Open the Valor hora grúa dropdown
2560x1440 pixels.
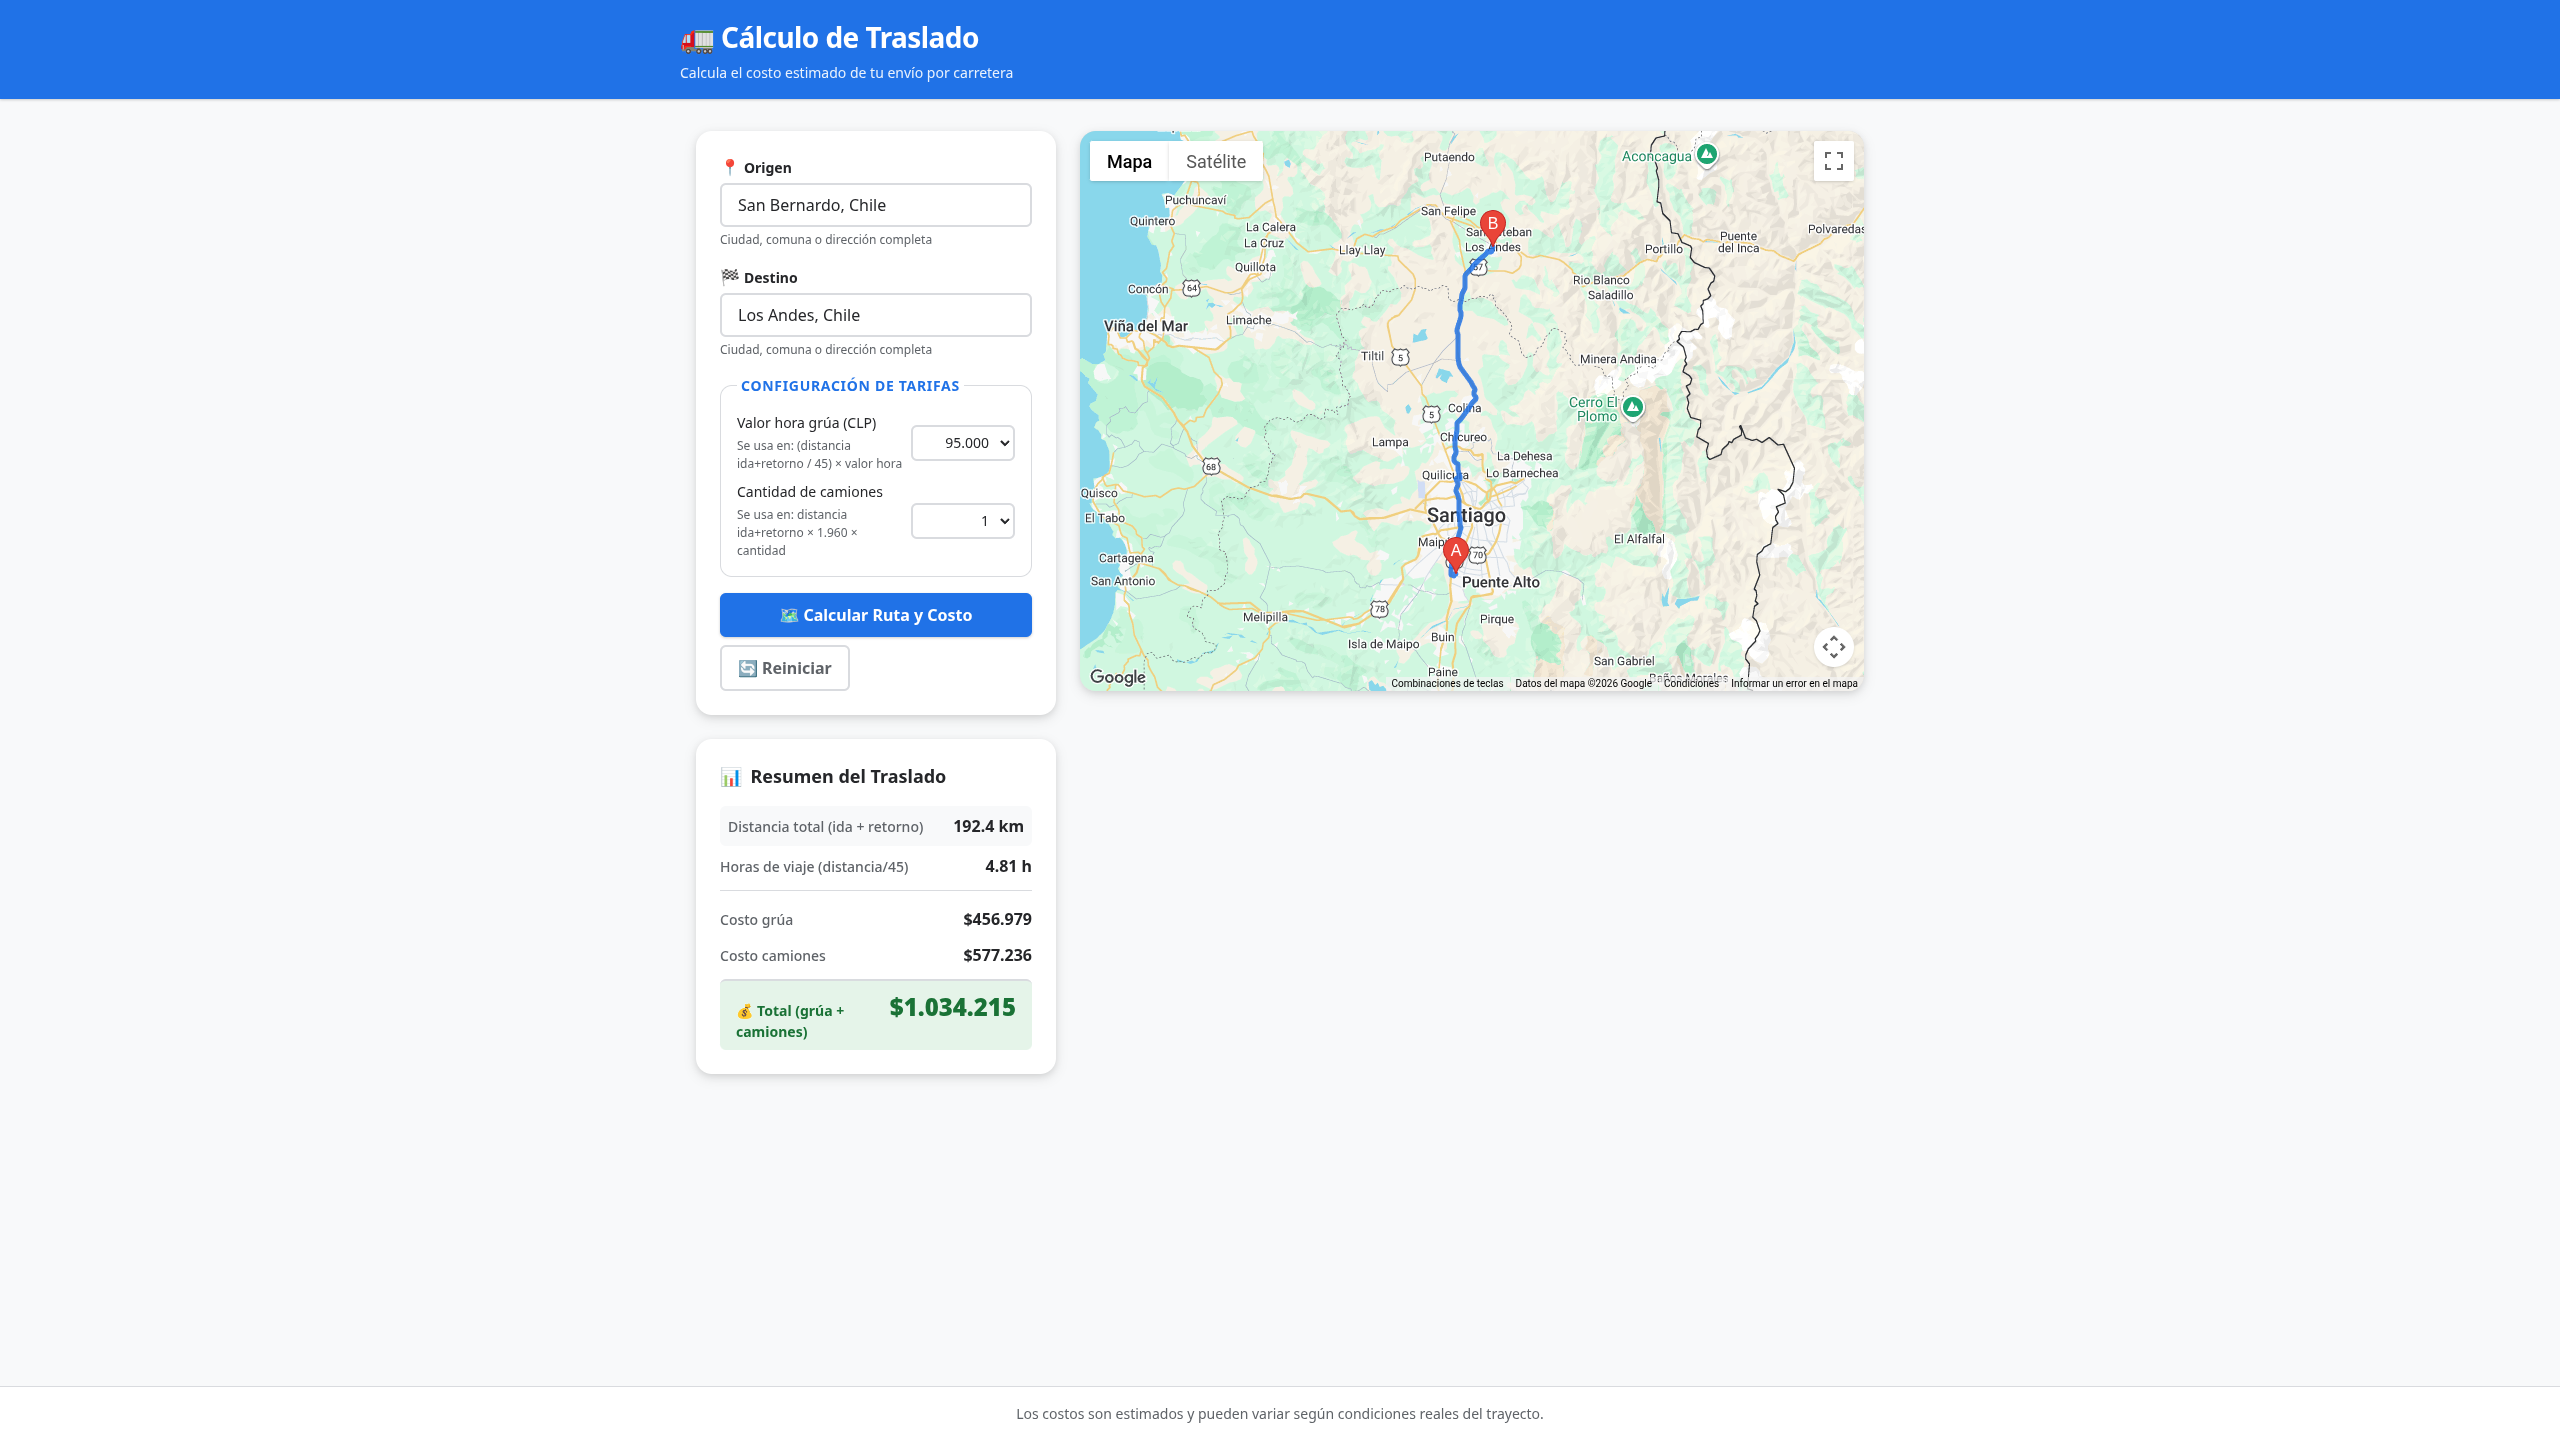[963, 443]
